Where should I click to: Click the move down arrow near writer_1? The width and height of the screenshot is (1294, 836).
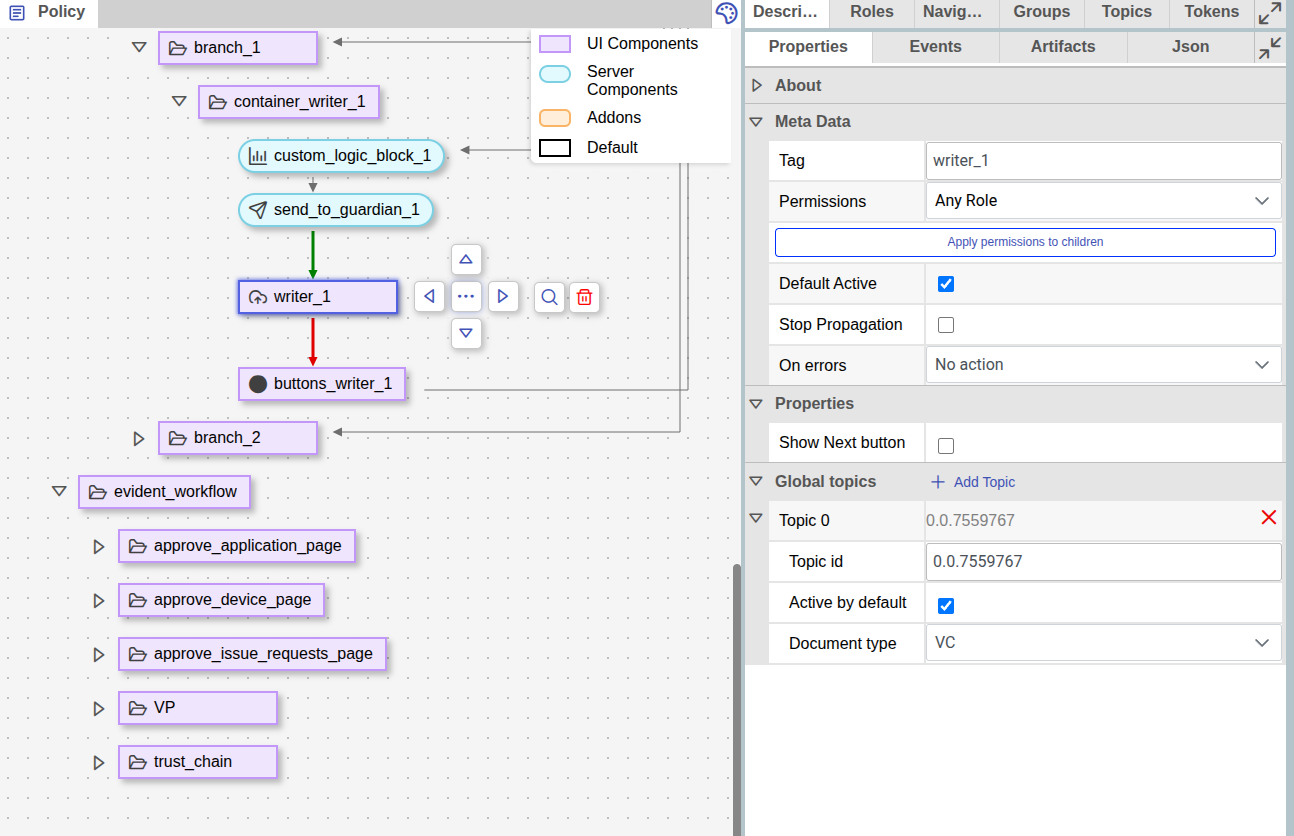pos(466,333)
